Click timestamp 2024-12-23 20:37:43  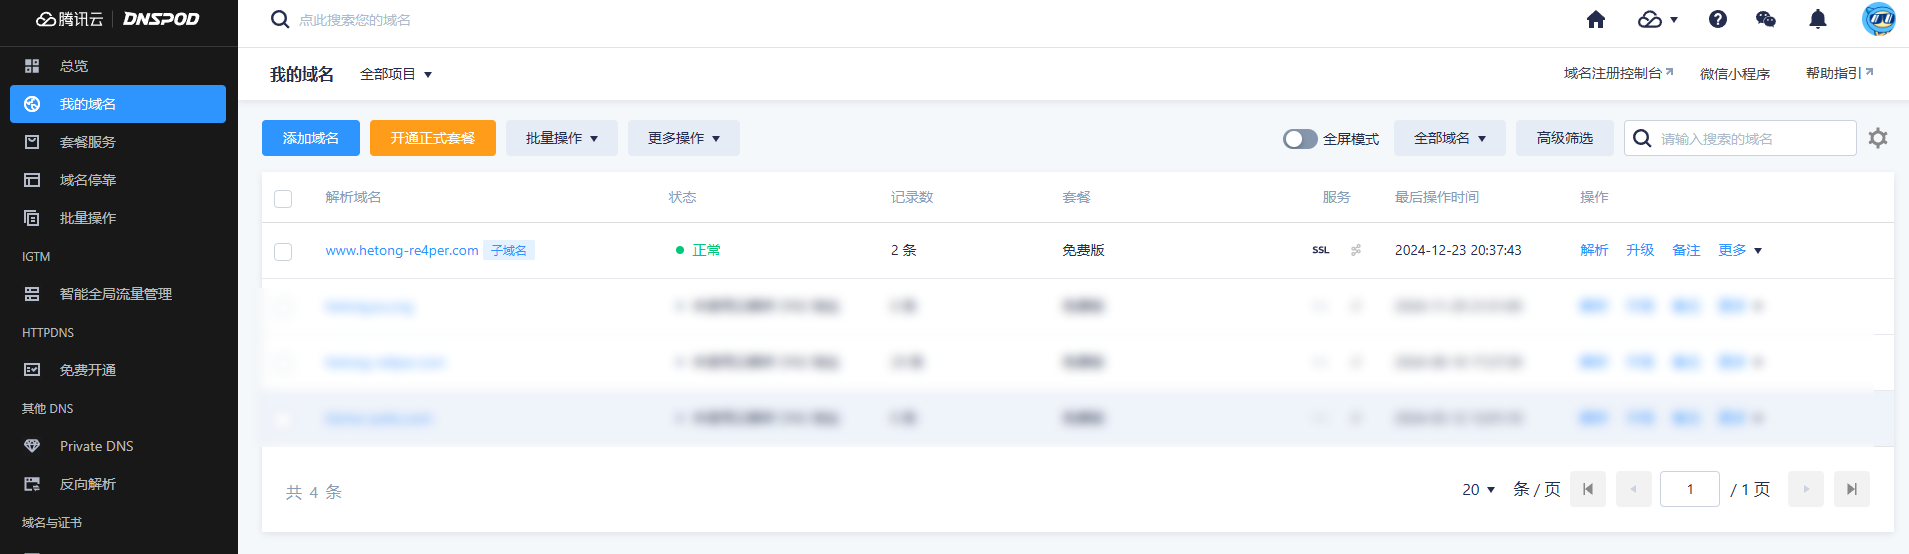(1458, 250)
